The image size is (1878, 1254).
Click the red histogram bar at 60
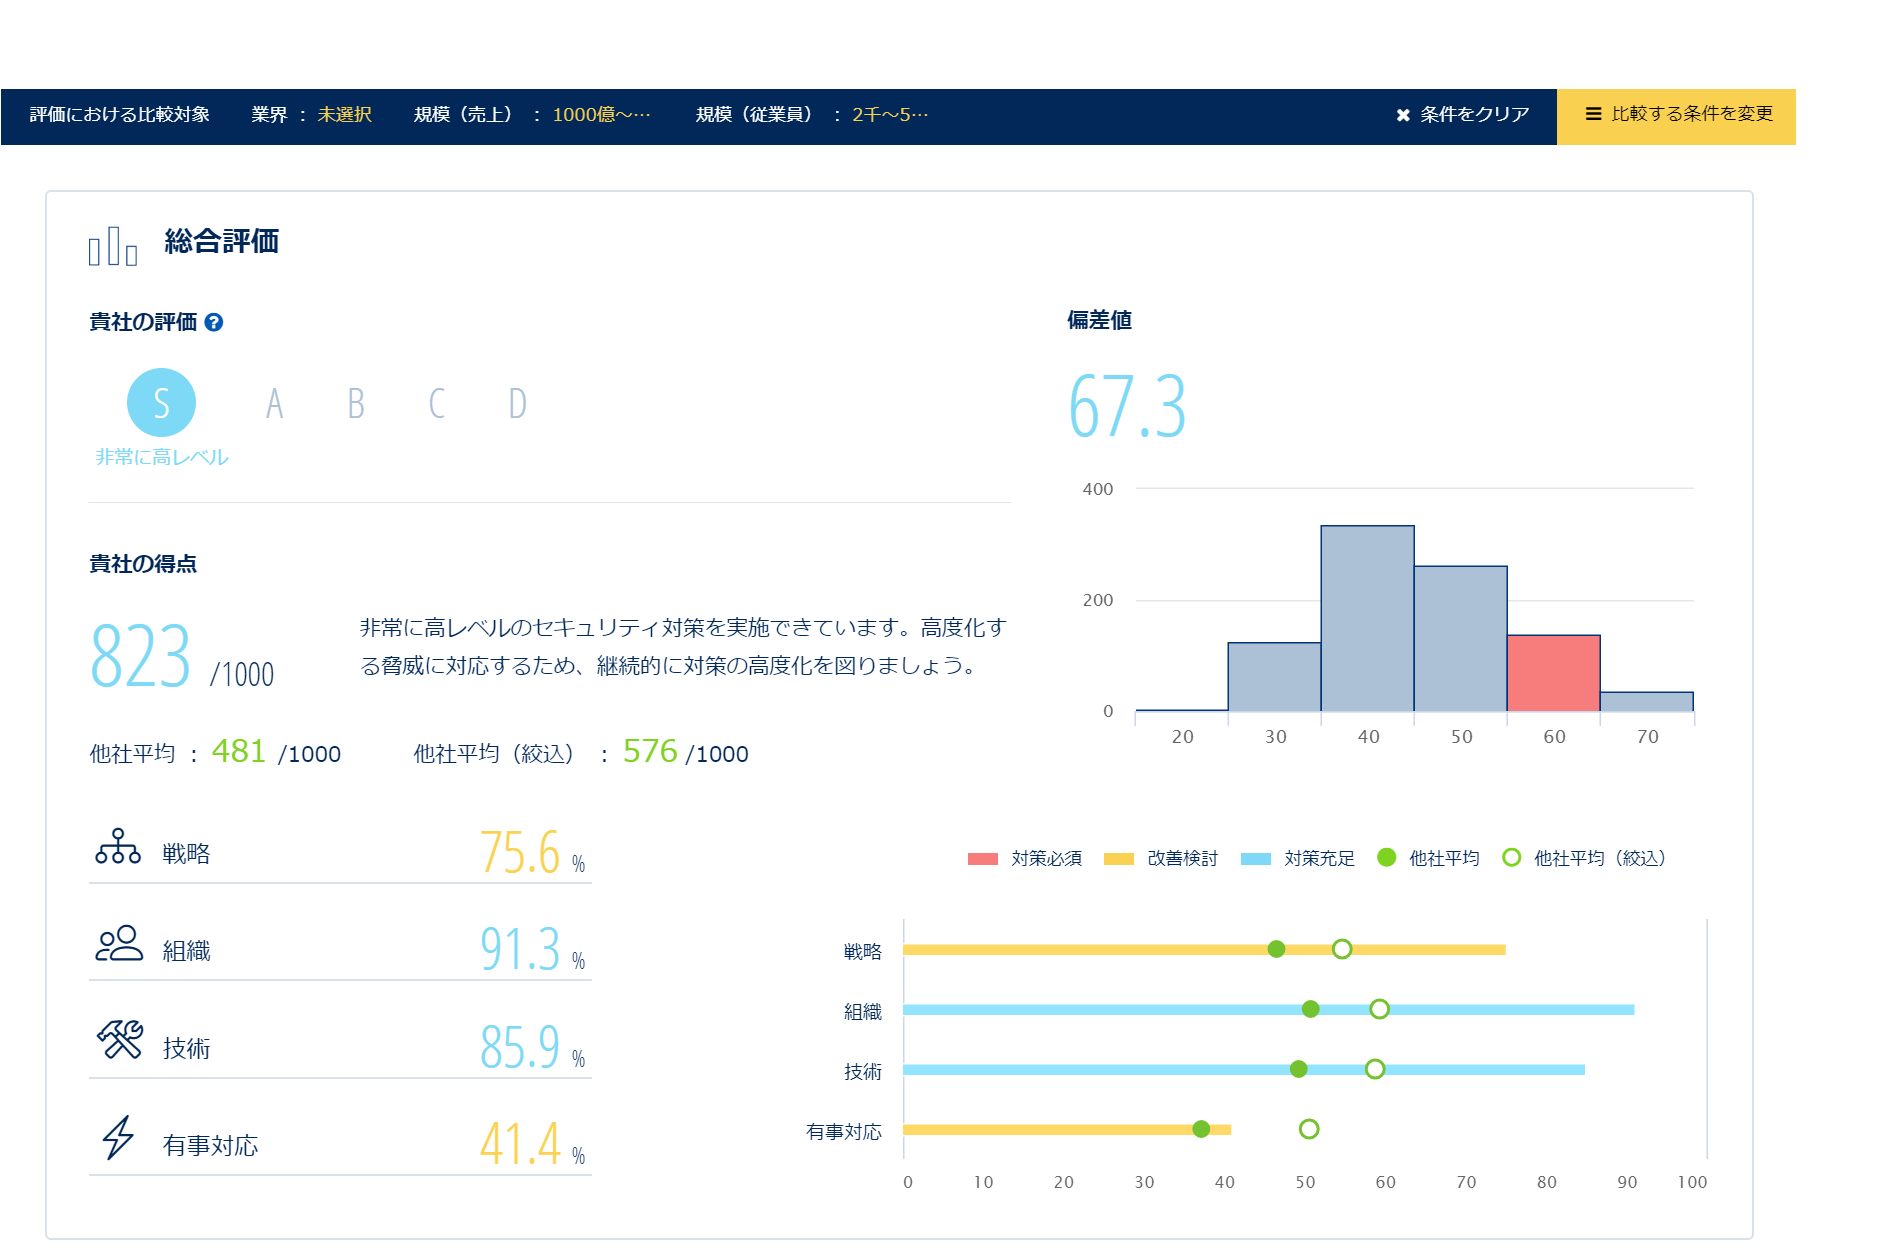(1554, 673)
